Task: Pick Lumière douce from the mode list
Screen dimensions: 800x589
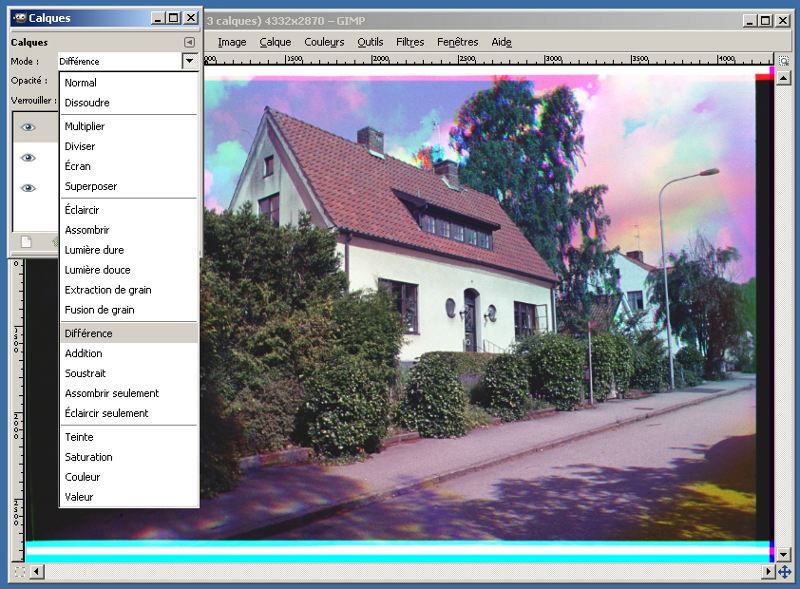Action: pos(97,270)
